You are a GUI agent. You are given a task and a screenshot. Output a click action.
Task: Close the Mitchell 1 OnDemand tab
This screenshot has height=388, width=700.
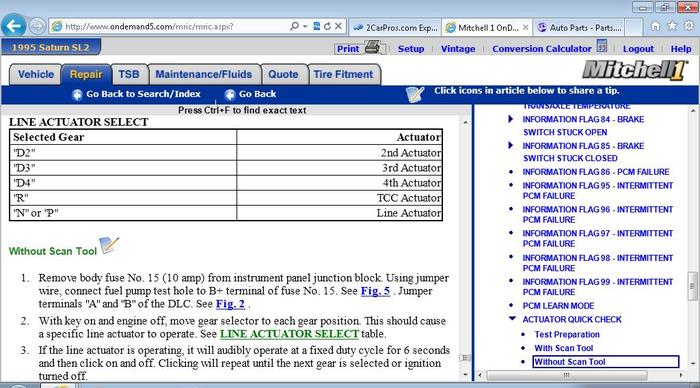pyautogui.click(x=525, y=28)
